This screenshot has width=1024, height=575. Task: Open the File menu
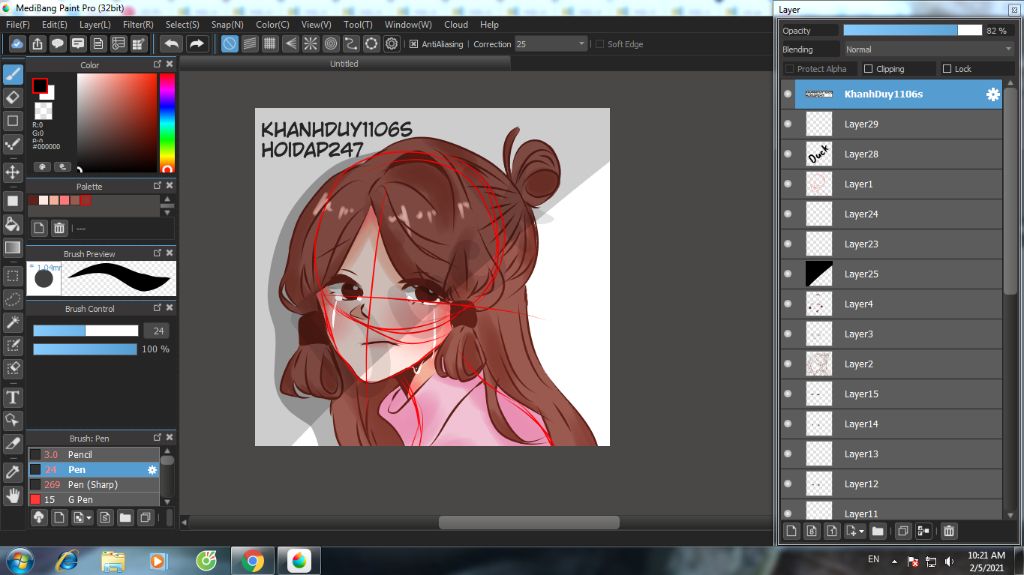point(18,25)
